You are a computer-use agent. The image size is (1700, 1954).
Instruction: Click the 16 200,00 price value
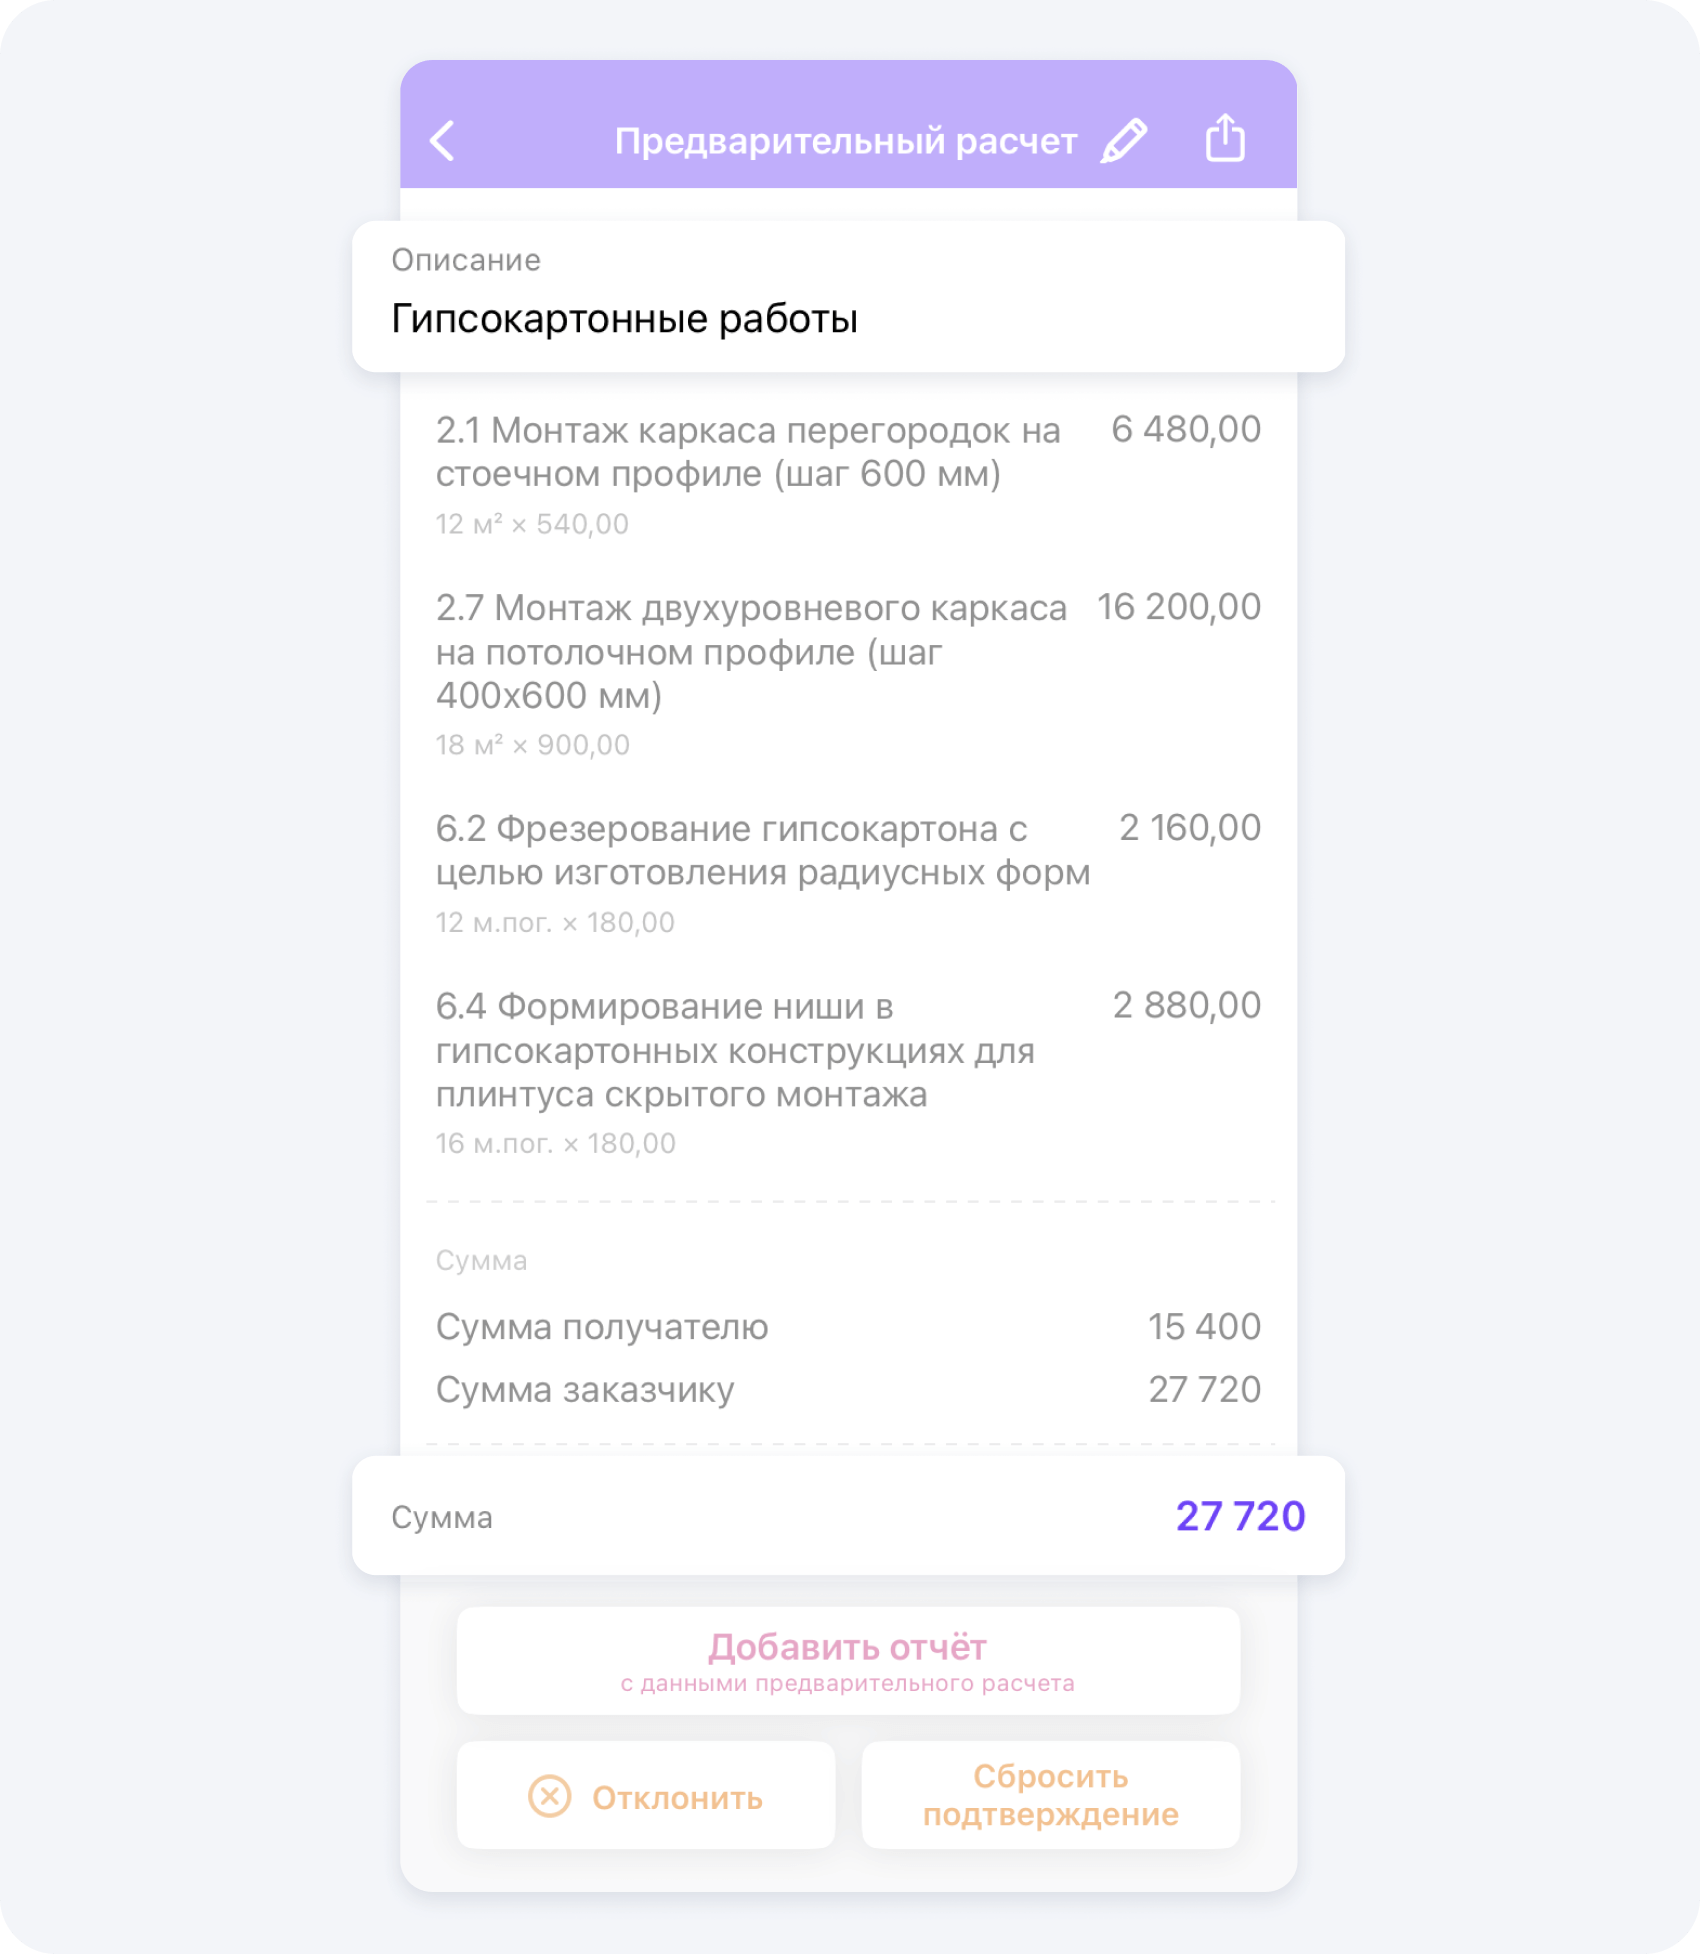[1179, 607]
